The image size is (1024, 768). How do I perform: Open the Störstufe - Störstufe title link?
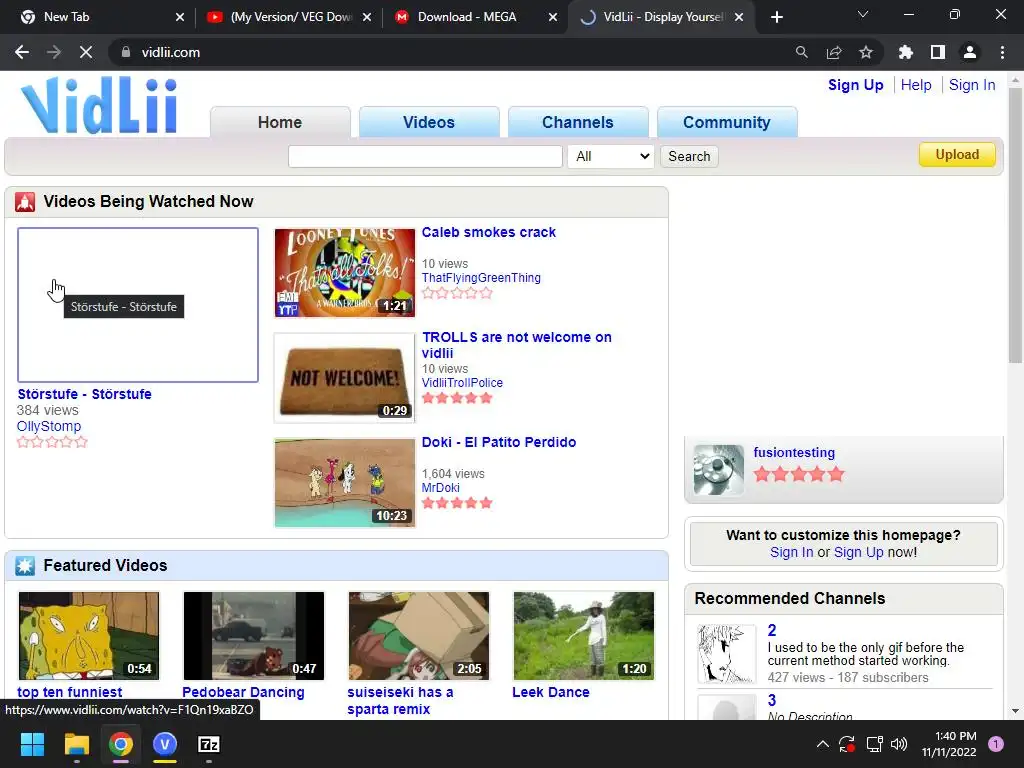coord(84,394)
